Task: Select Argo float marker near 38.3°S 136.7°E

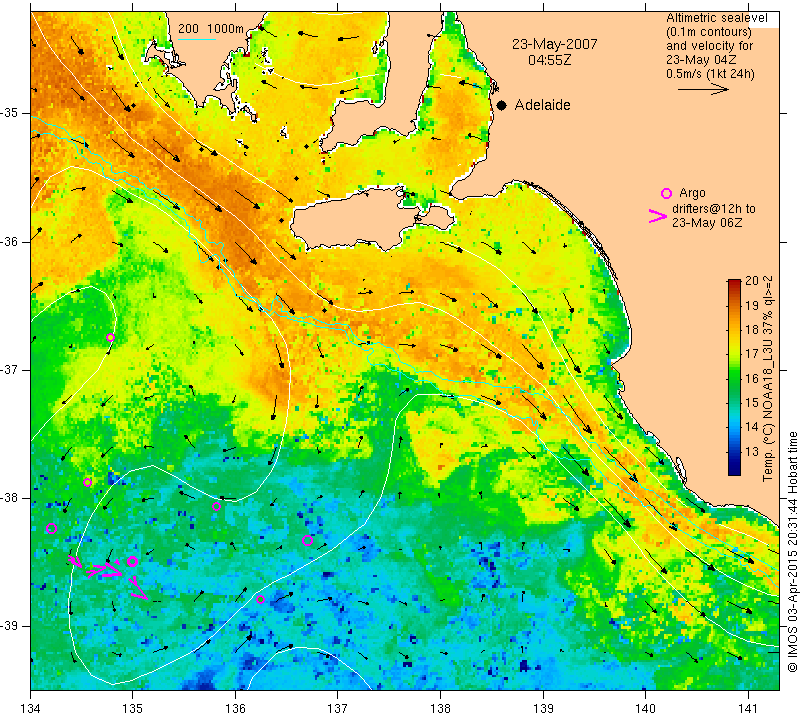Action: pos(307,540)
